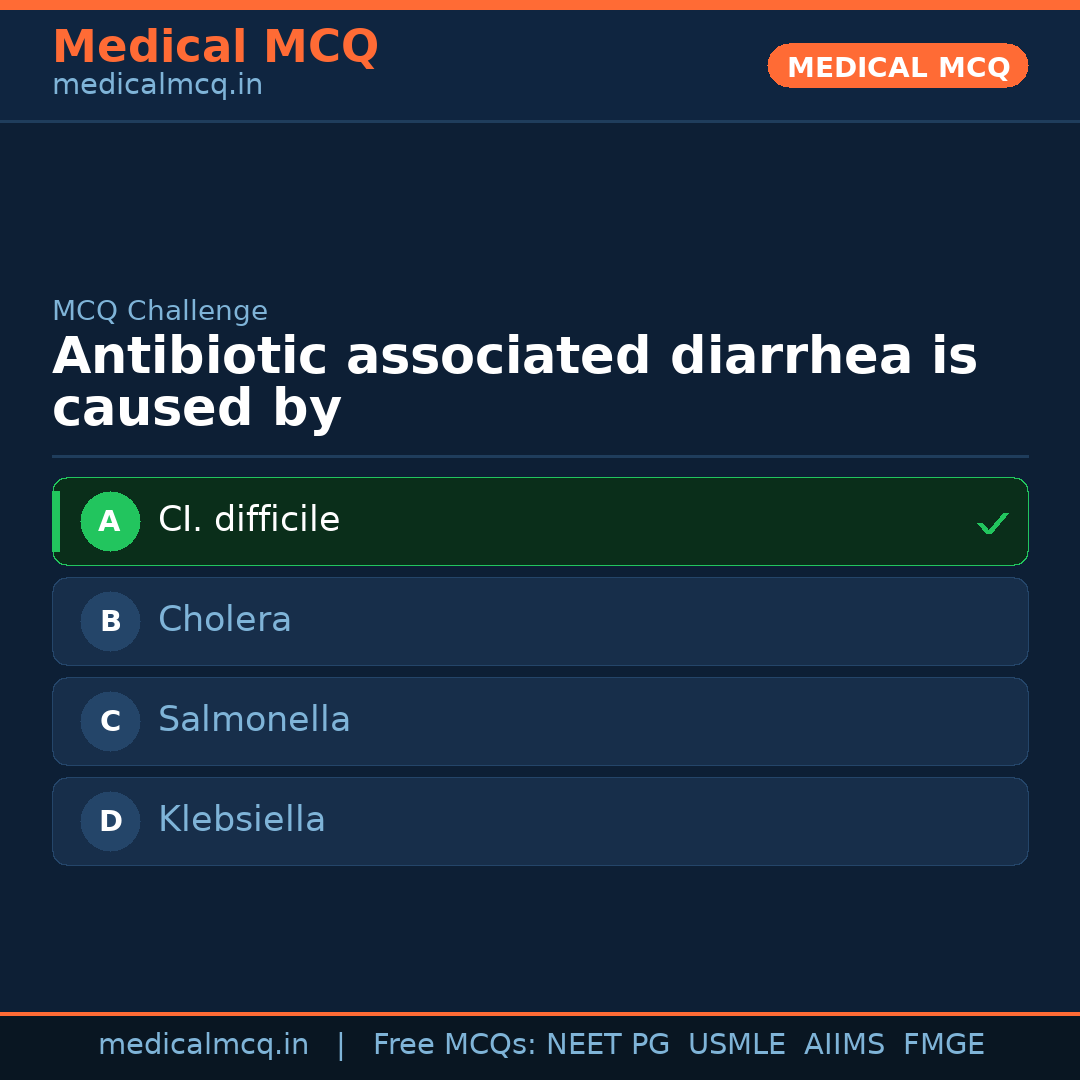
Task: Open the medicalmcq.in link in footer
Action: coord(203,1045)
